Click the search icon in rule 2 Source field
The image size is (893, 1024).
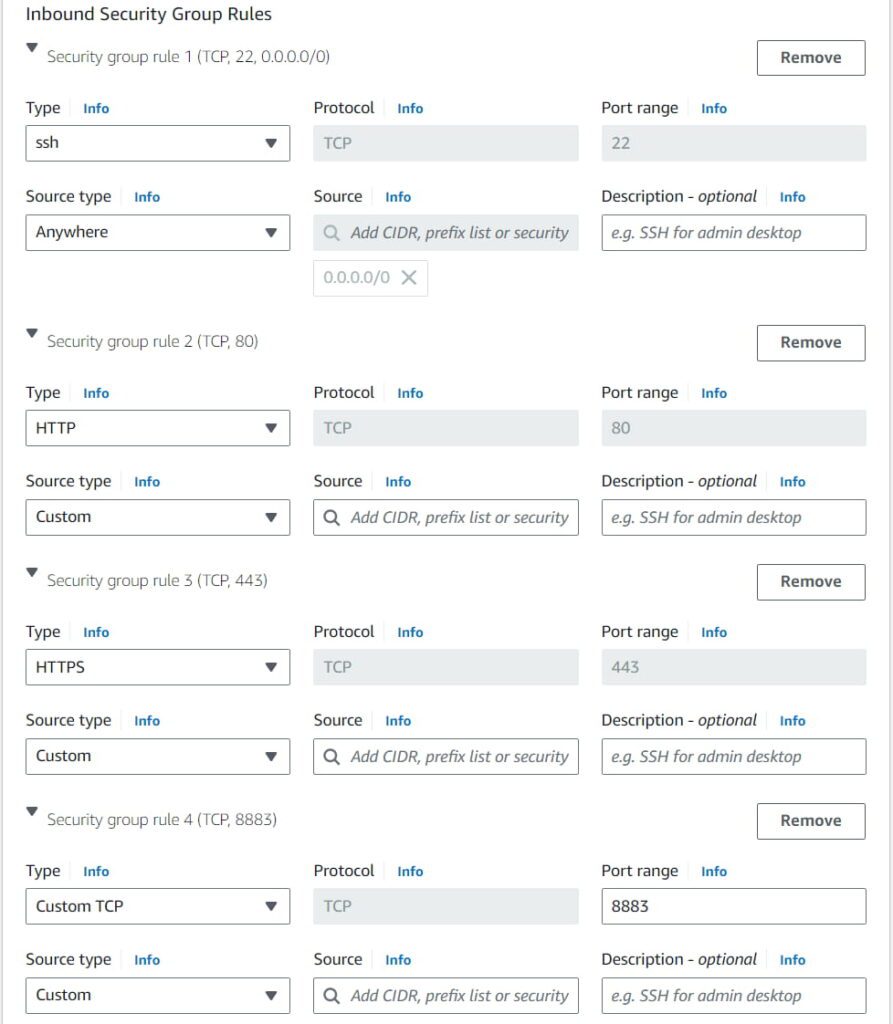tap(330, 517)
